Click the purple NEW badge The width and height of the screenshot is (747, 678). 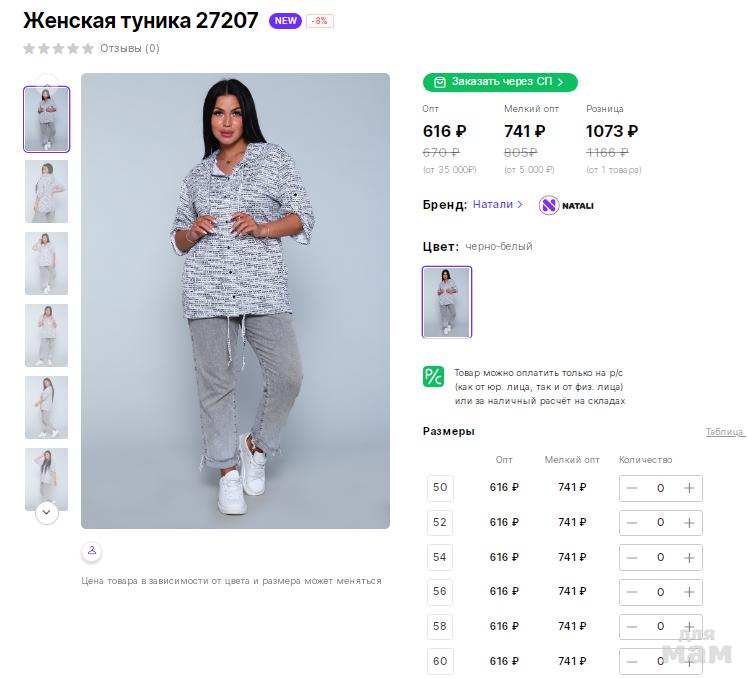[x=285, y=21]
